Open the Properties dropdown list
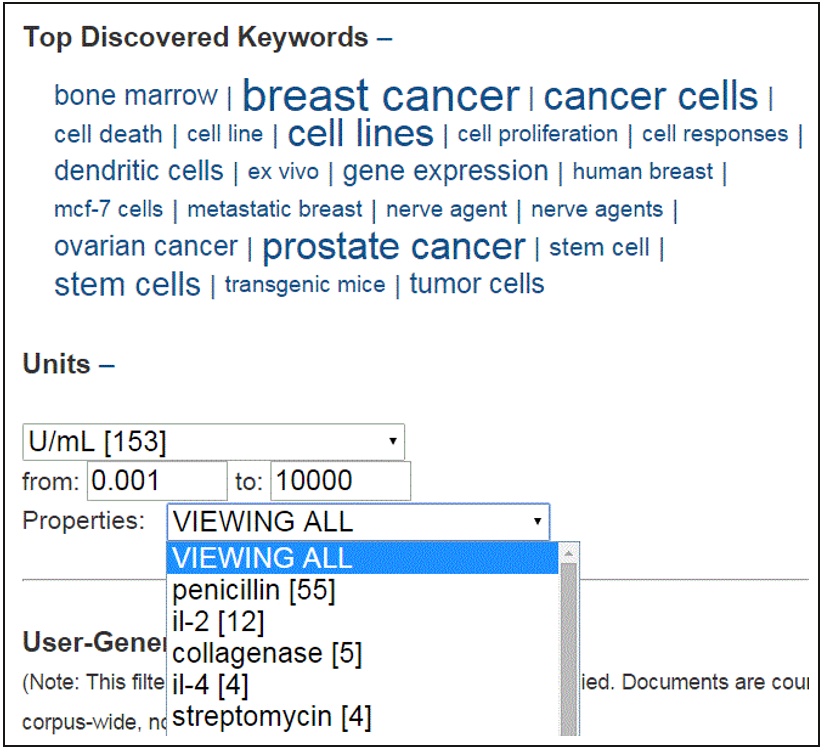The width and height of the screenshot is (825, 752). pos(537,521)
